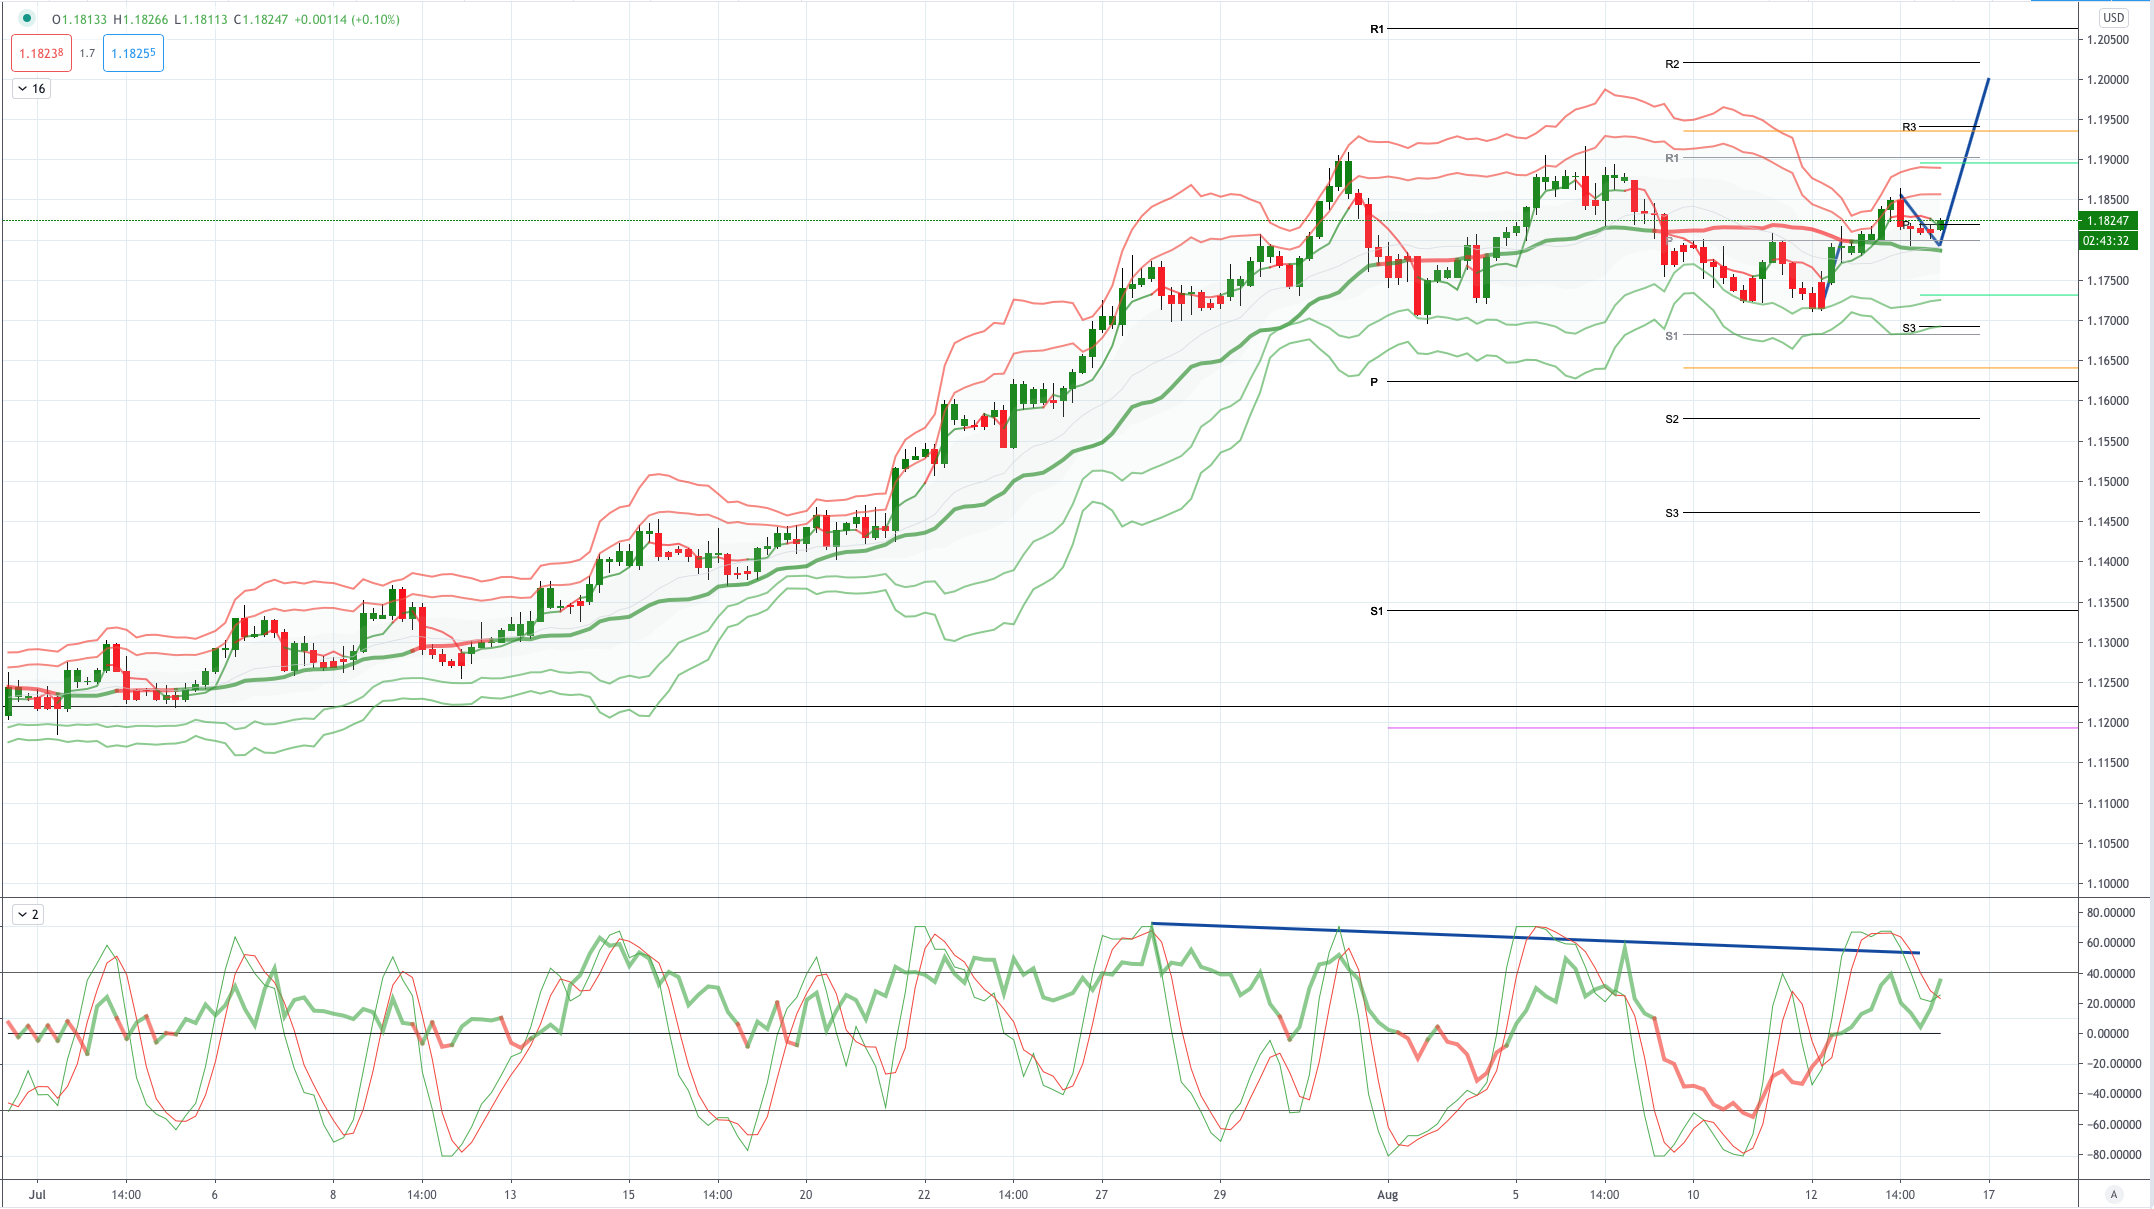The height and width of the screenshot is (1209, 2154).
Task: Click the 40.00000 oscillator axis label
Action: click(x=2110, y=974)
